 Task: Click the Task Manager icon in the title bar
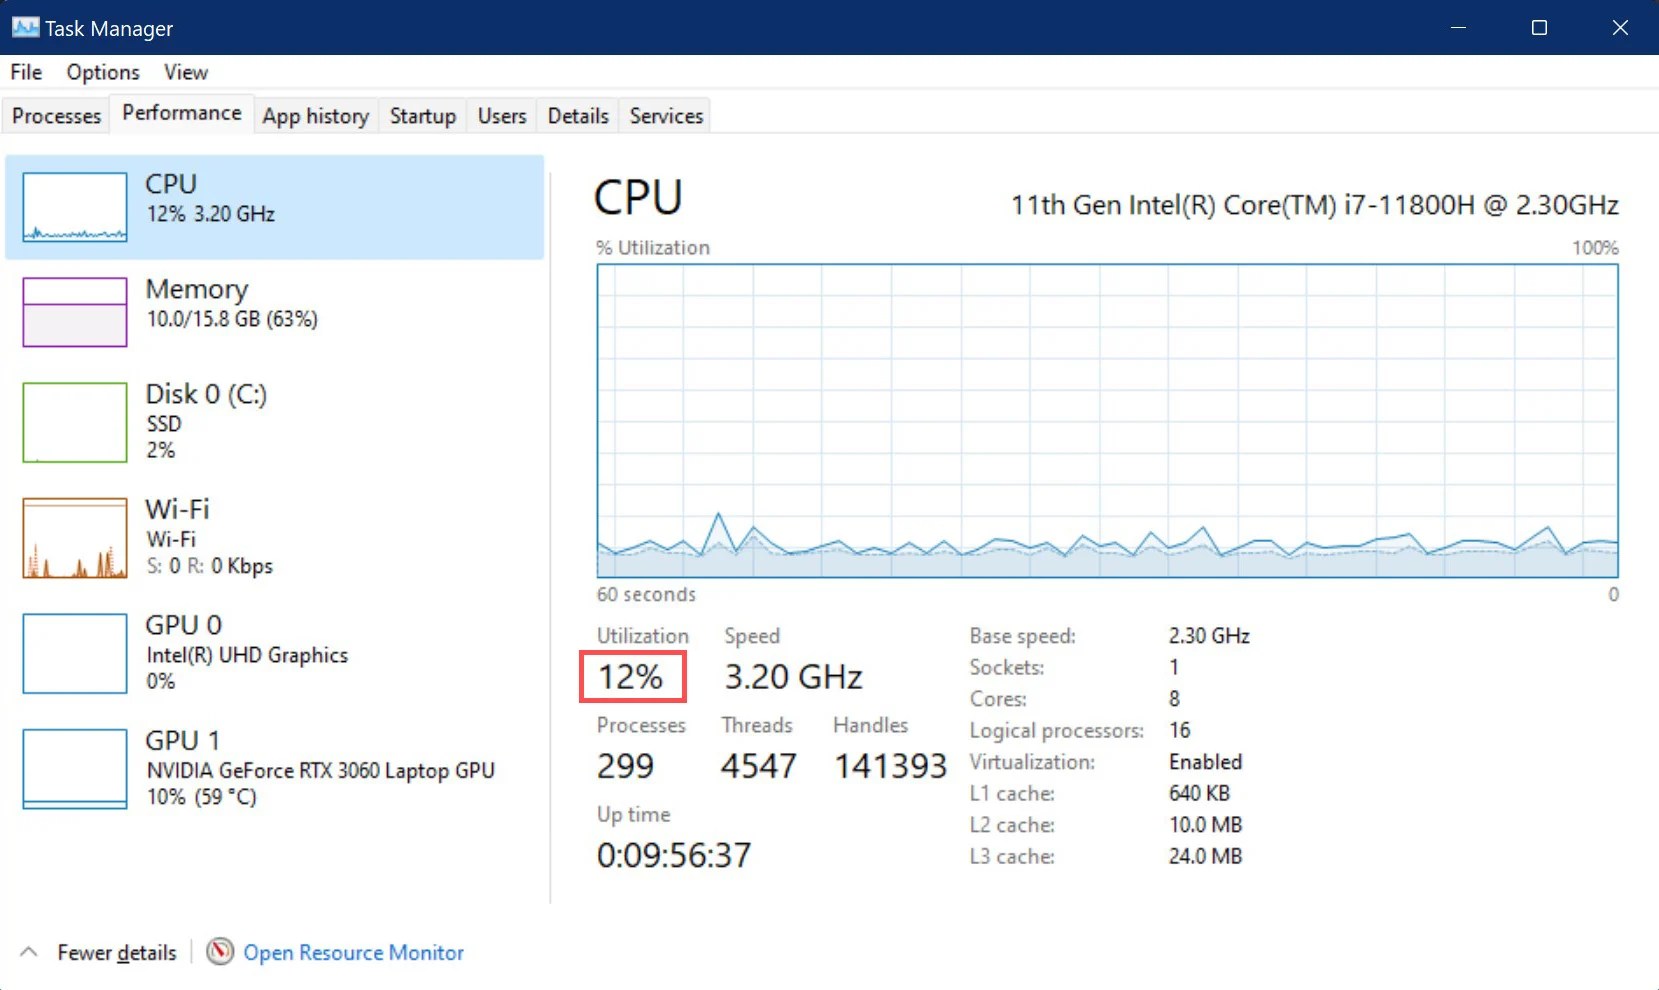(x=24, y=27)
